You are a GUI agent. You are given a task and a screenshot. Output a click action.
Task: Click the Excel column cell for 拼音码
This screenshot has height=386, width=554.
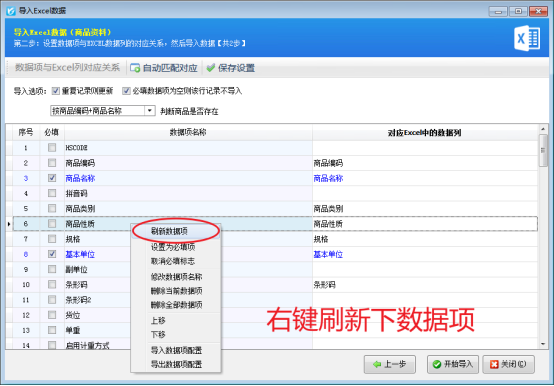[x=425, y=193]
